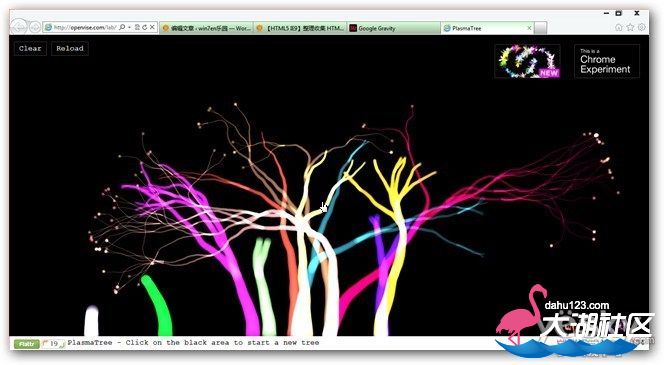The image size is (664, 365).
Task: Open the Home icon in browser toolbar
Action: pyautogui.click(x=619, y=28)
